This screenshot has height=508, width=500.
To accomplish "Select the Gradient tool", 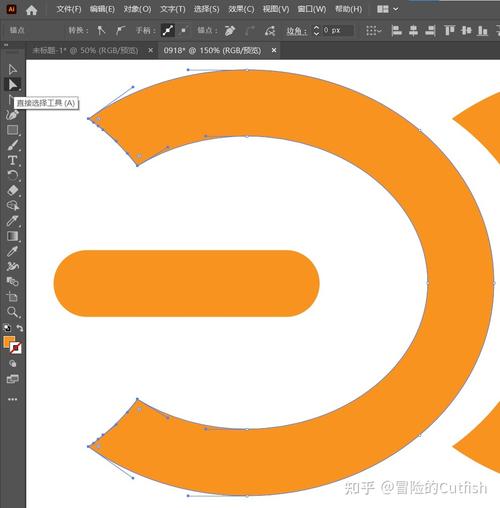I will pyautogui.click(x=12, y=236).
